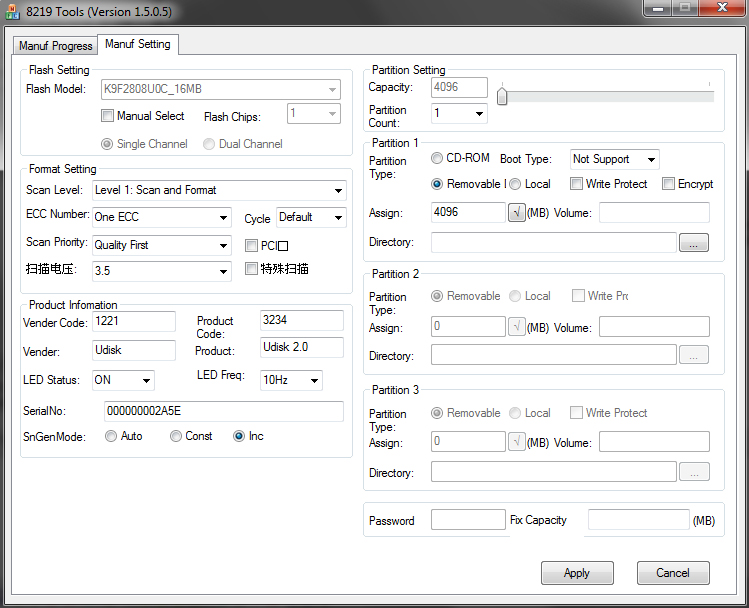This screenshot has height=608, width=749.
Task: Select the CD-ROM partition type
Action: click(x=438, y=159)
